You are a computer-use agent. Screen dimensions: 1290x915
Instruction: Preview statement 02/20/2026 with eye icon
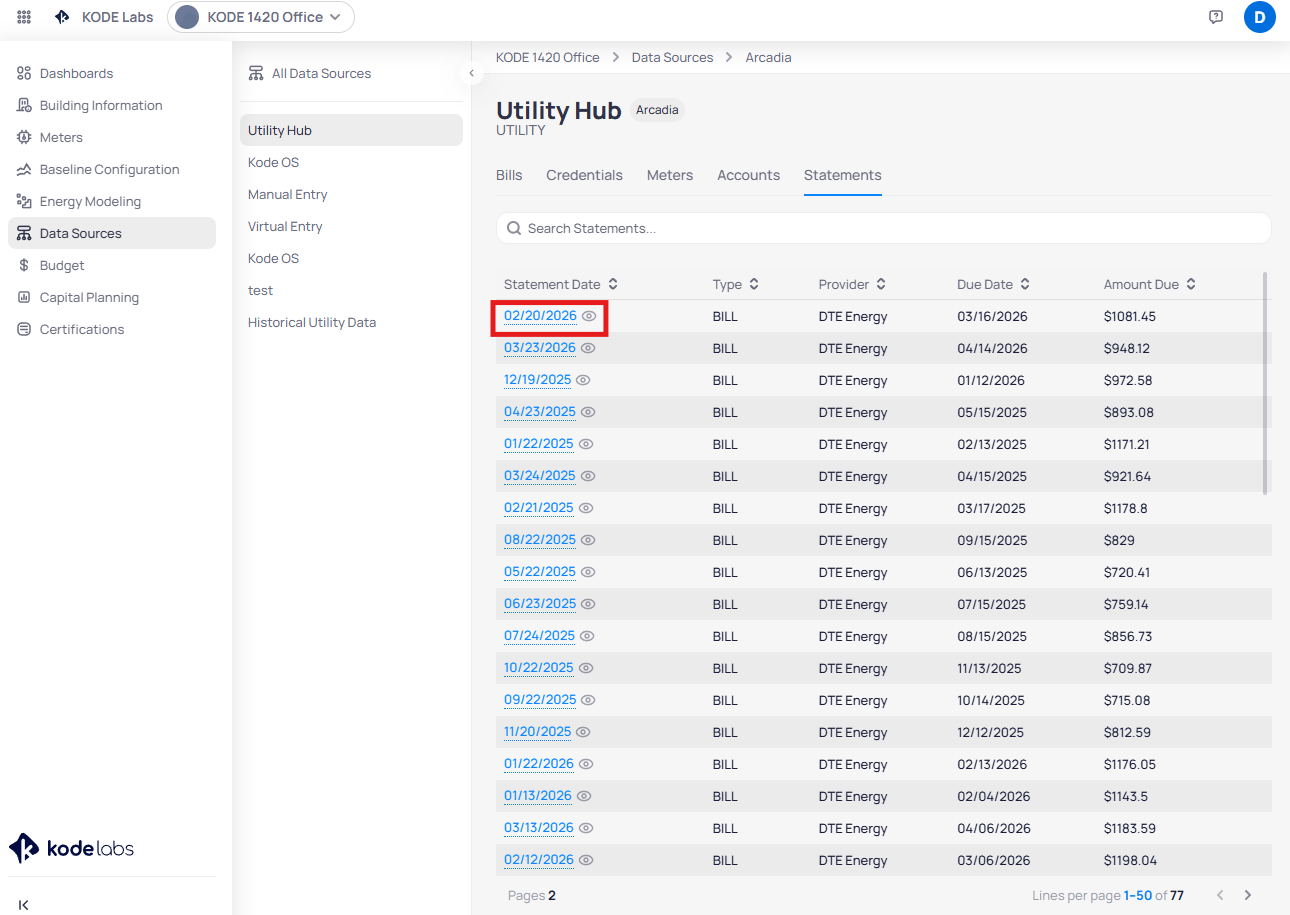click(589, 316)
